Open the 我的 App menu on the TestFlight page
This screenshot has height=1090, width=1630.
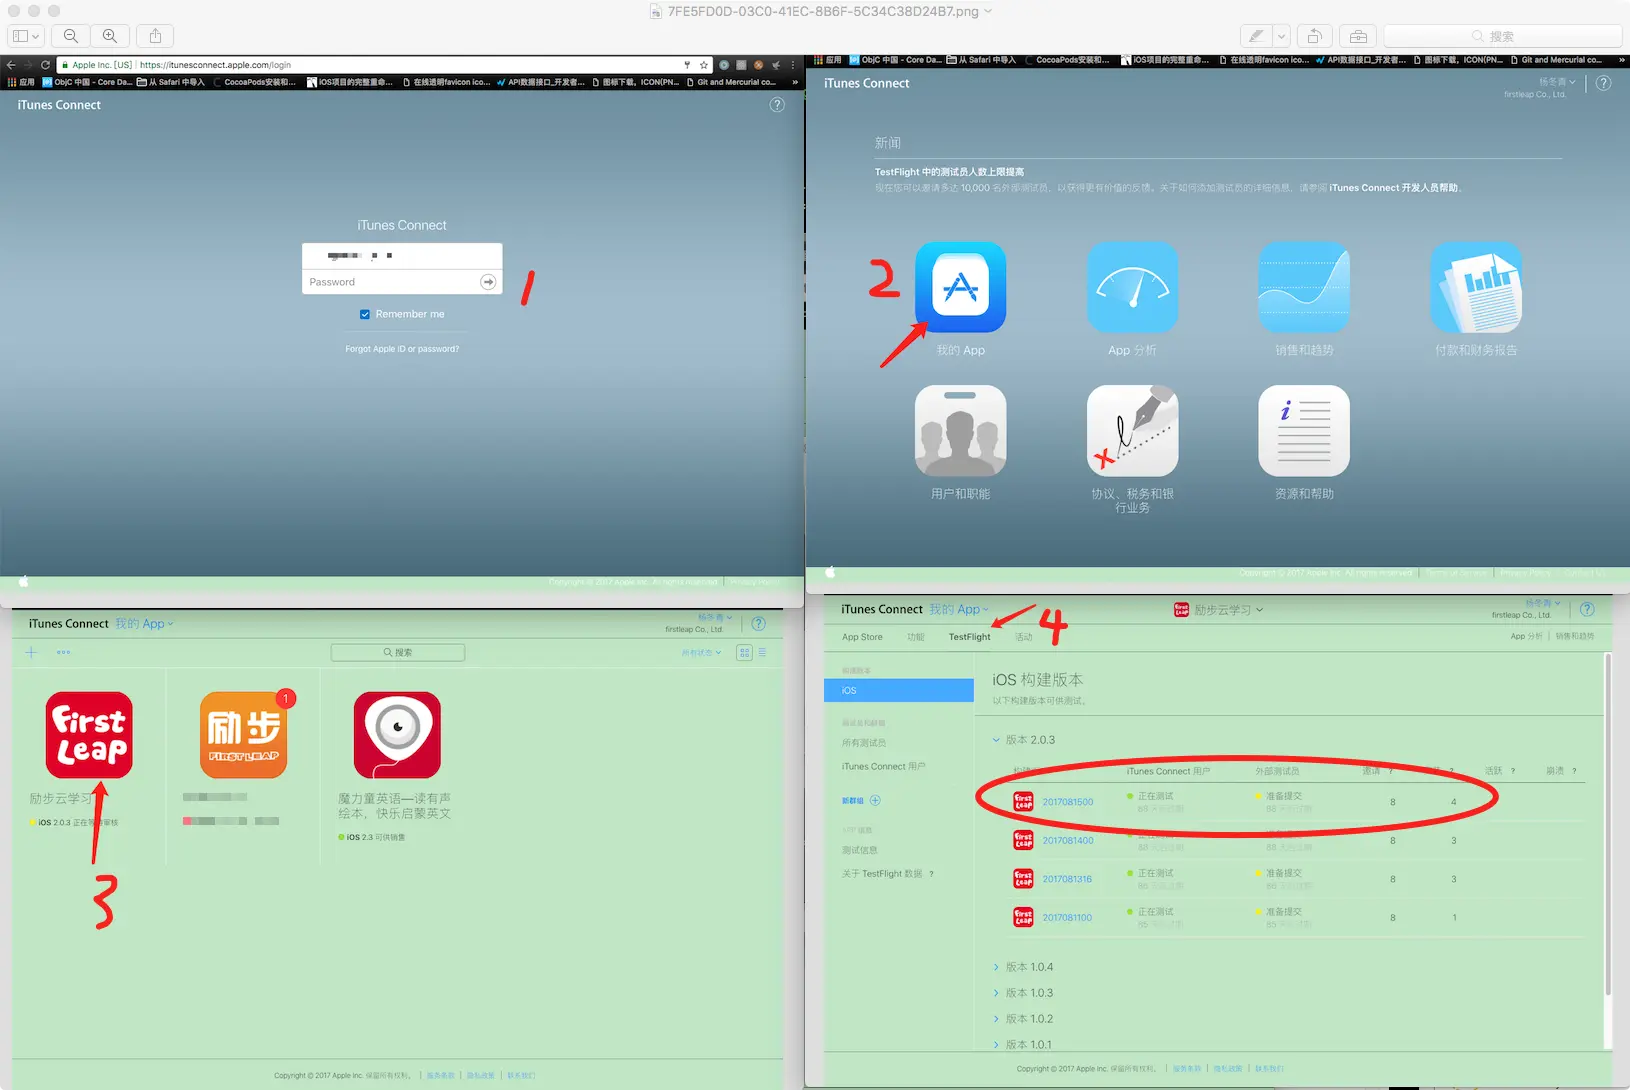959,609
